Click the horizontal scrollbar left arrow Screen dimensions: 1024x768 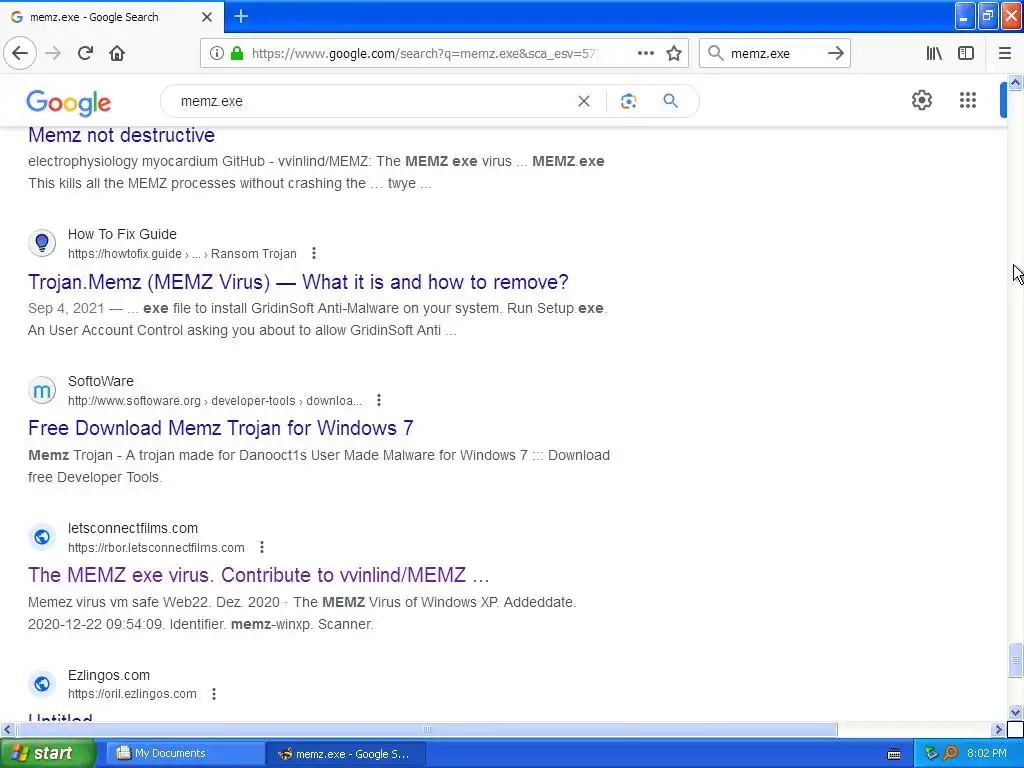coord(7,729)
